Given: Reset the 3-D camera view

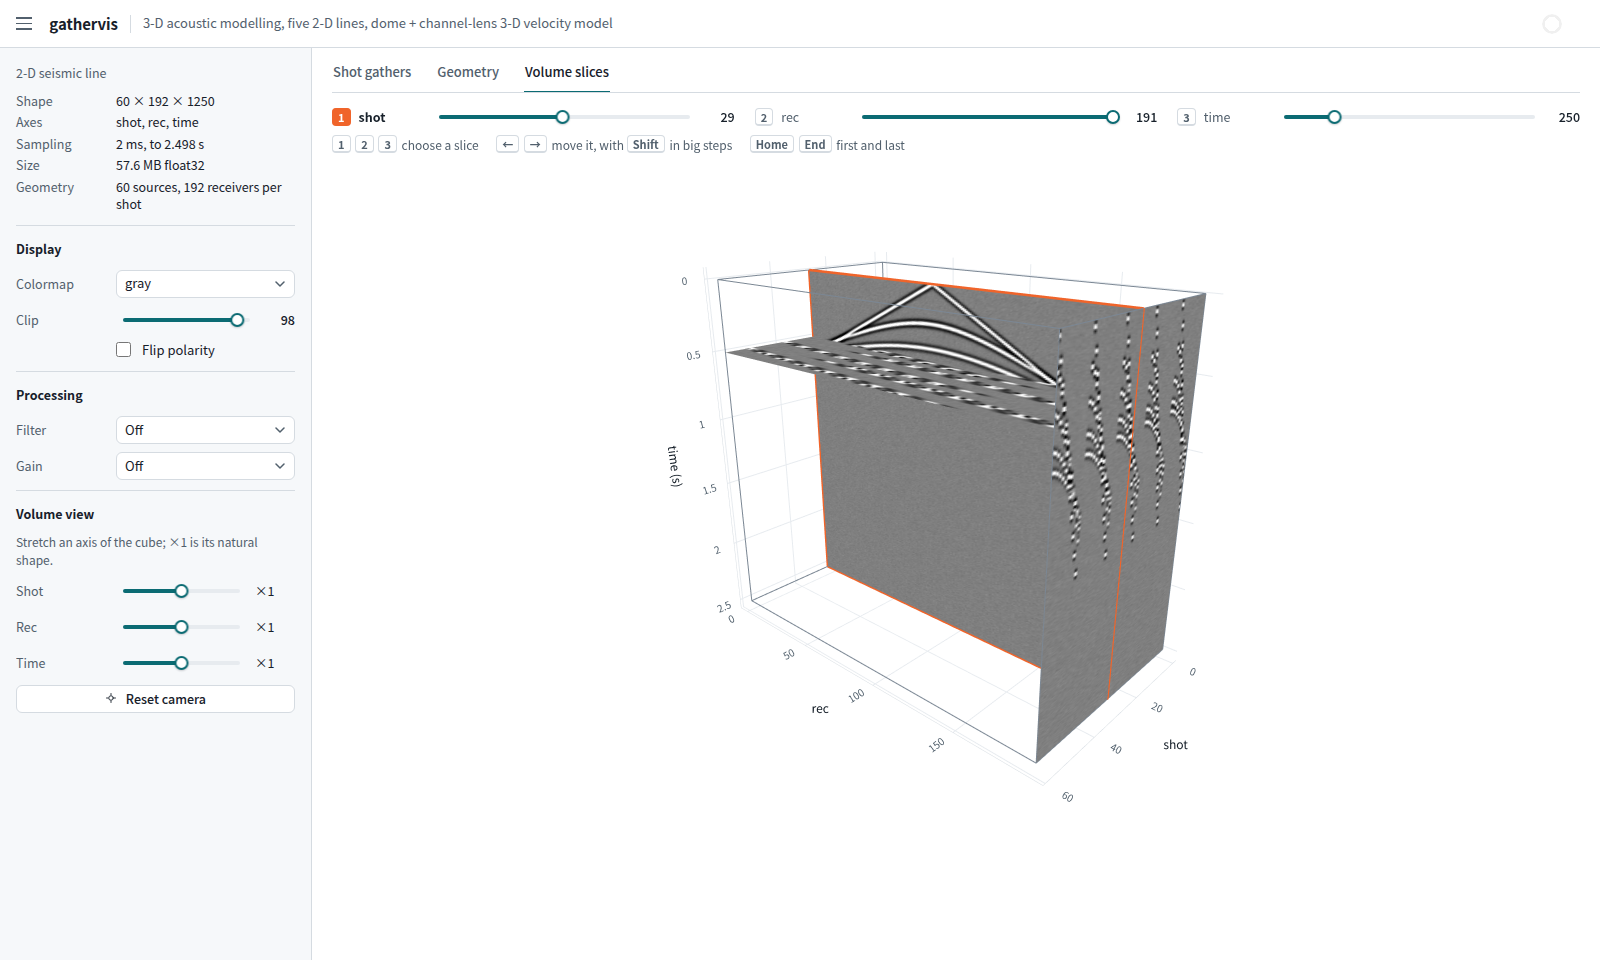Looking at the screenshot, I should (x=155, y=699).
